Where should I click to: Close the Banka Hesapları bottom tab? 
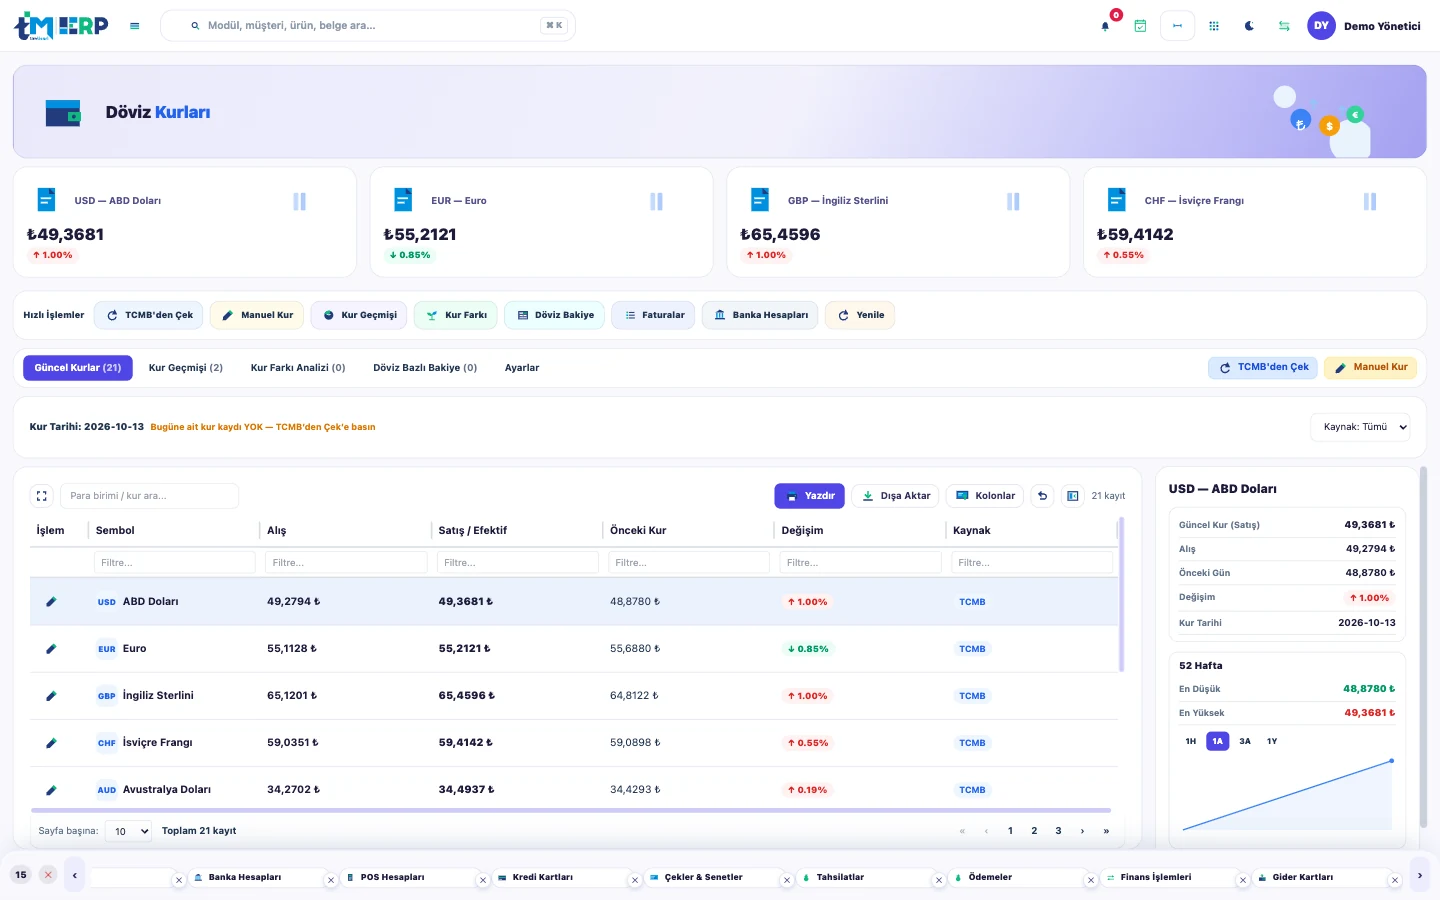[x=331, y=880]
